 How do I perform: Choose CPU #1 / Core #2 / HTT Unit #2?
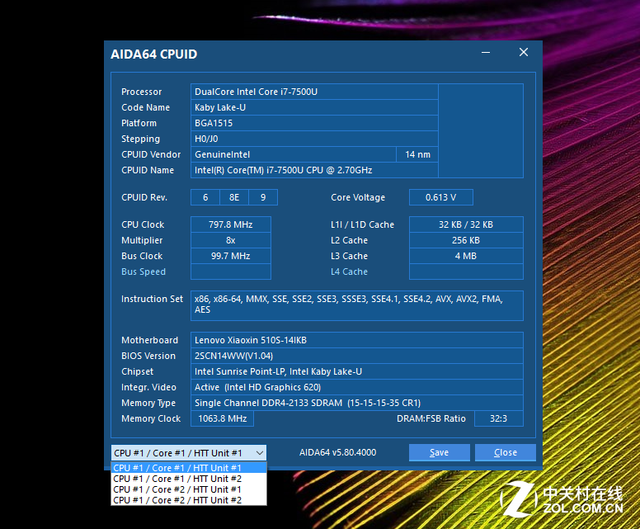189,500
